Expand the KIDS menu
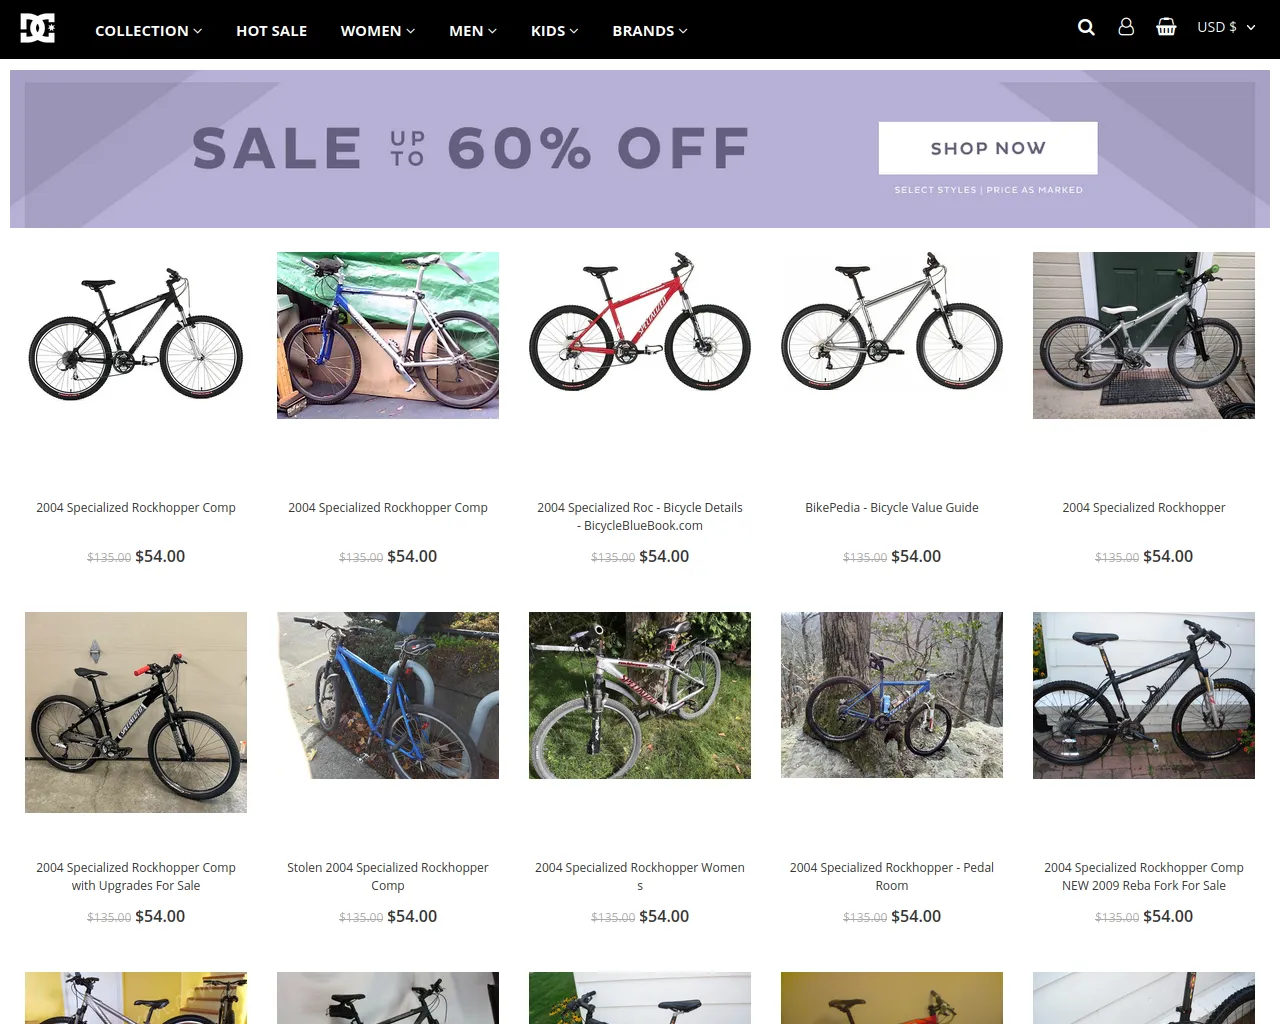1280x1024 pixels. tap(554, 31)
